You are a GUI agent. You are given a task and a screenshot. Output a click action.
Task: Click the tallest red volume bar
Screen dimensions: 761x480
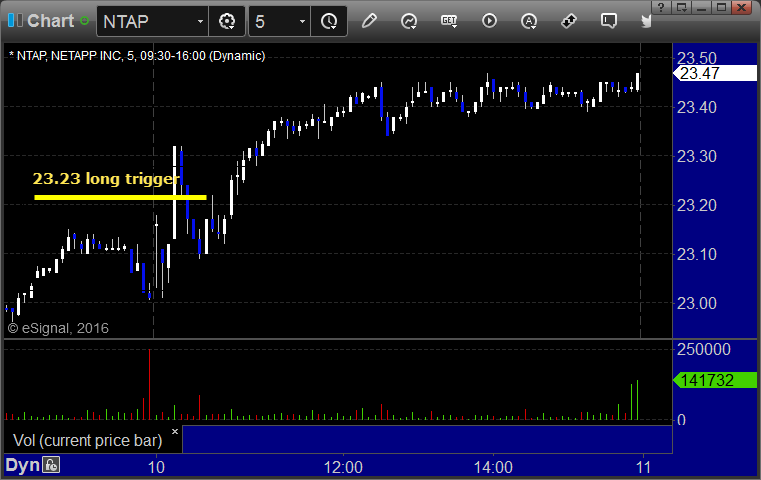pyautogui.click(x=149, y=384)
